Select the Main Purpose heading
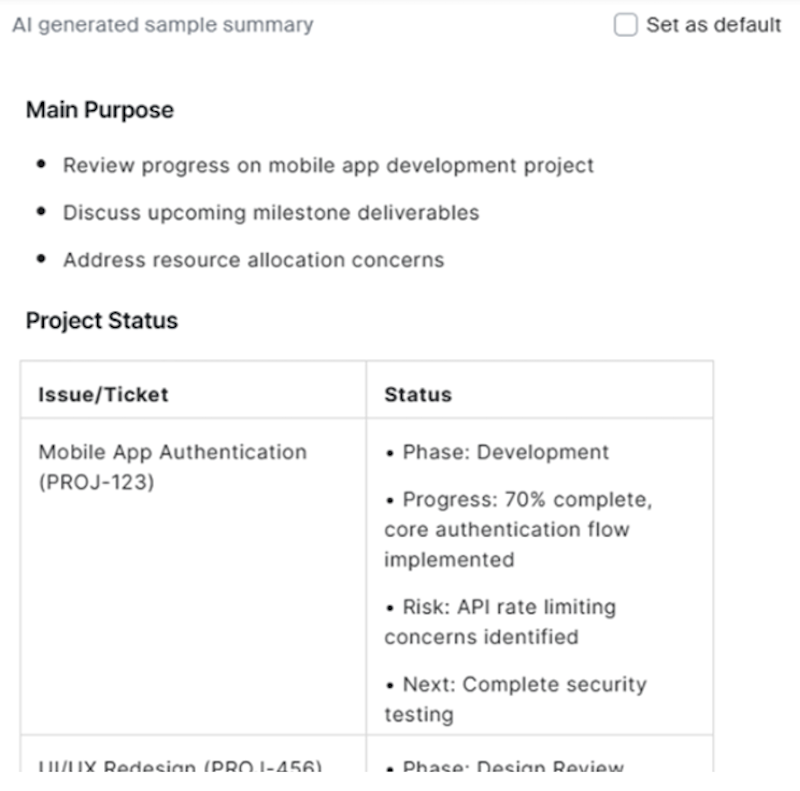 click(x=98, y=110)
